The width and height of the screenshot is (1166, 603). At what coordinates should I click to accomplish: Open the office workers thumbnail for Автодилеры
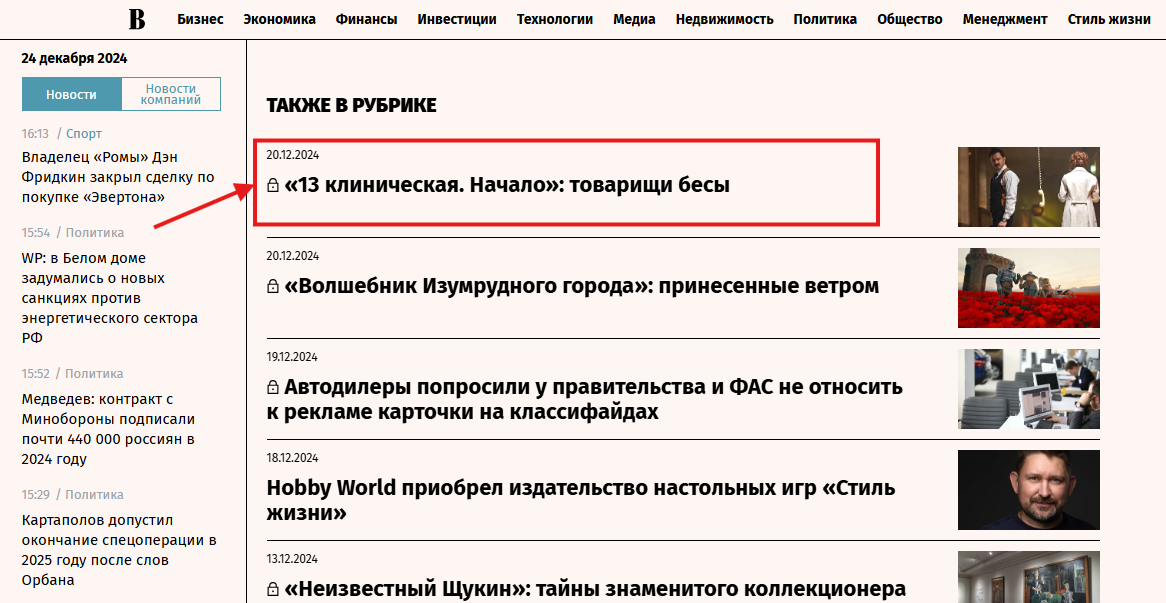click(1028, 389)
